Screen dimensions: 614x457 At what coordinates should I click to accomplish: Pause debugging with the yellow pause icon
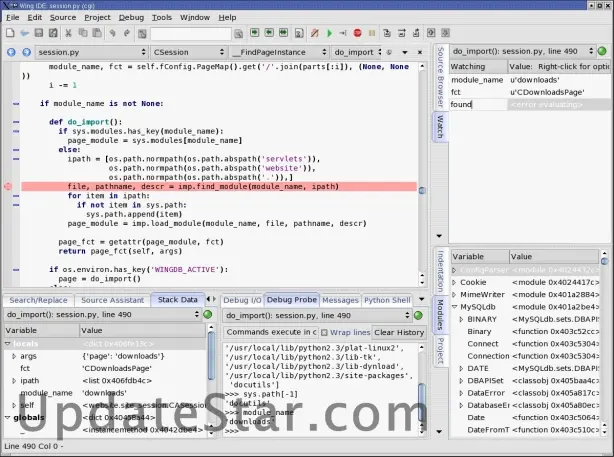coord(372,33)
